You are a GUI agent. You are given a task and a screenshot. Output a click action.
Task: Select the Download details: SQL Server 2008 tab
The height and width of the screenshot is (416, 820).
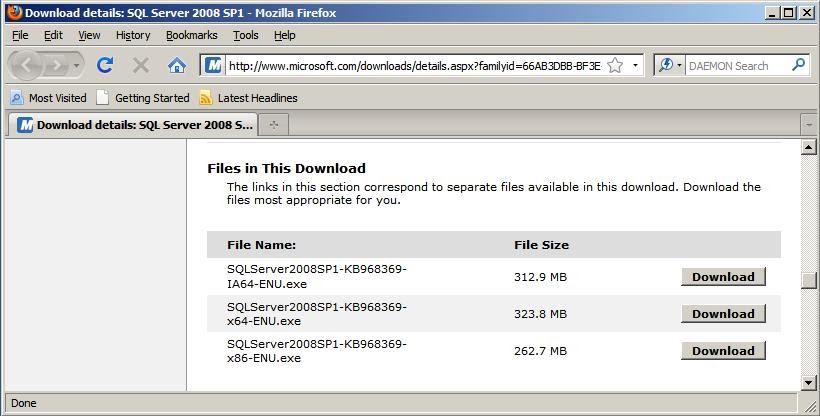click(133, 125)
